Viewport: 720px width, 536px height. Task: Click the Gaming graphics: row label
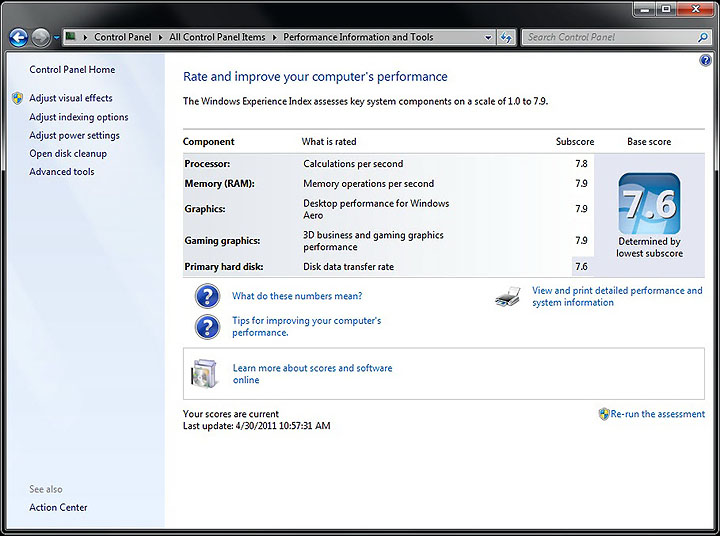(x=222, y=241)
